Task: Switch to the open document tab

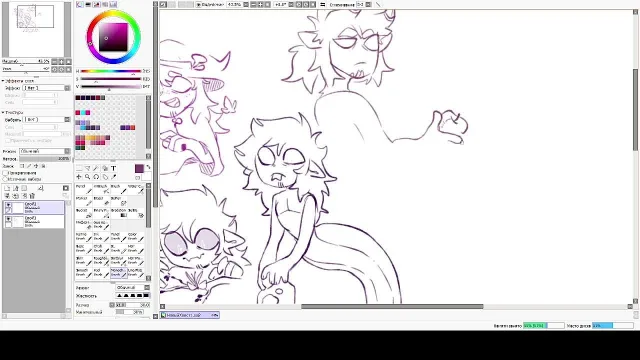Action: pos(189,315)
